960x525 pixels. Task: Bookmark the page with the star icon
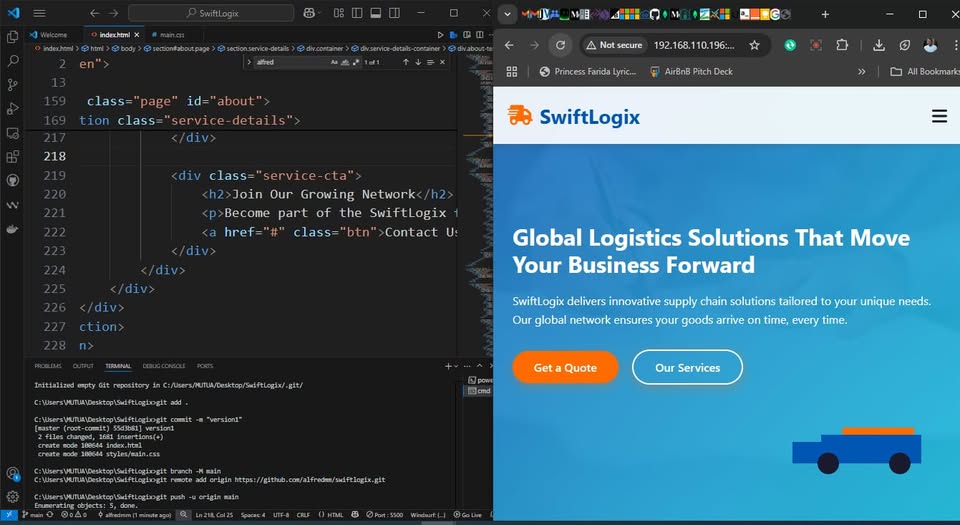click(754, 45)
